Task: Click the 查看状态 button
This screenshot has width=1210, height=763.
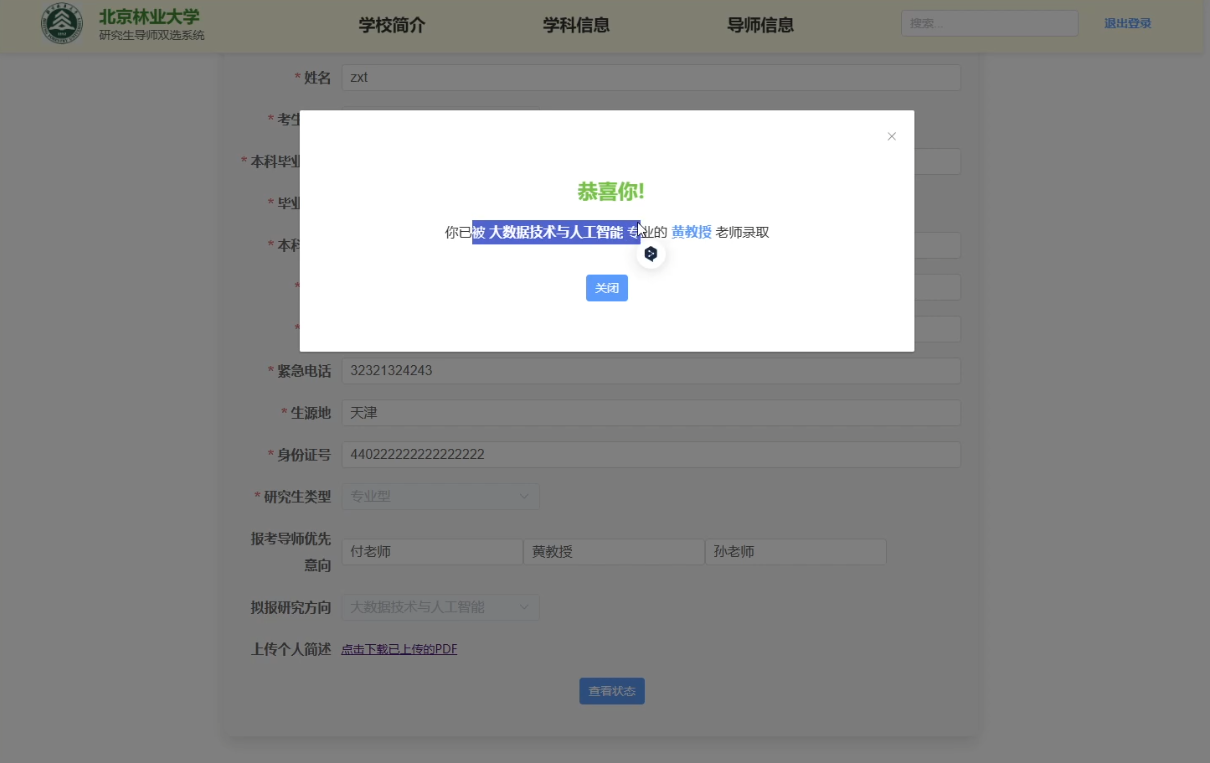Action: point(611,690)
